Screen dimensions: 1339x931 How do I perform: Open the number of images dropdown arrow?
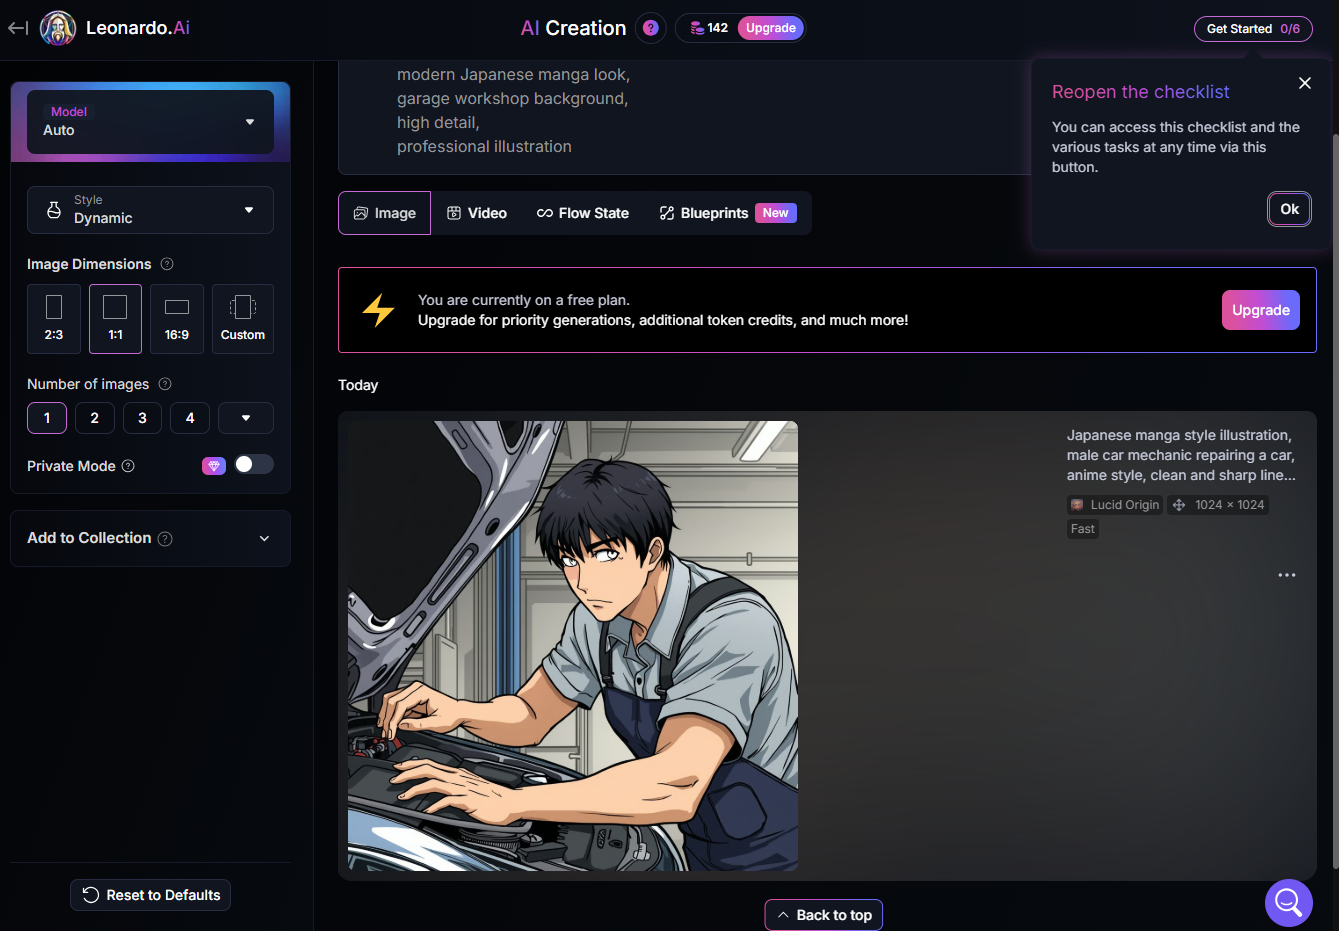pyautogui.click(x=245, y=417)
